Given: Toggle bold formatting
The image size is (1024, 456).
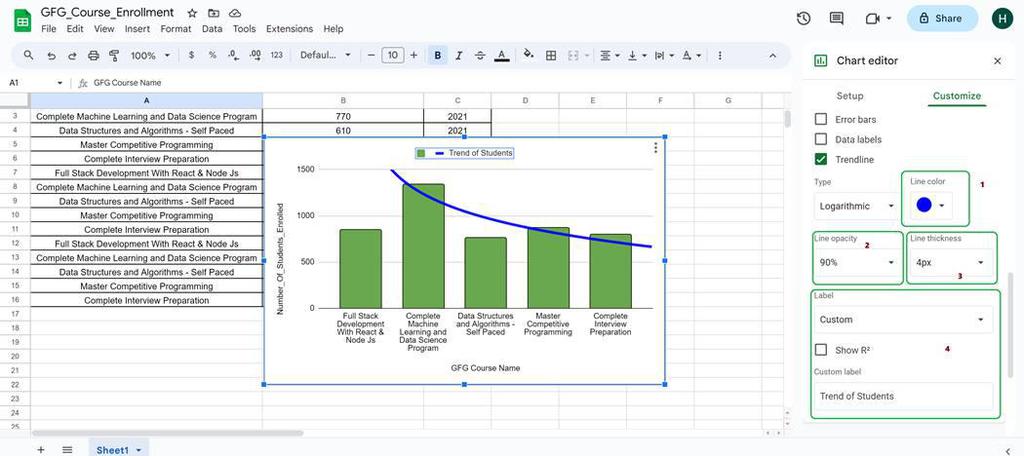Looking at the screenshot, I should (x=438, y=56).
